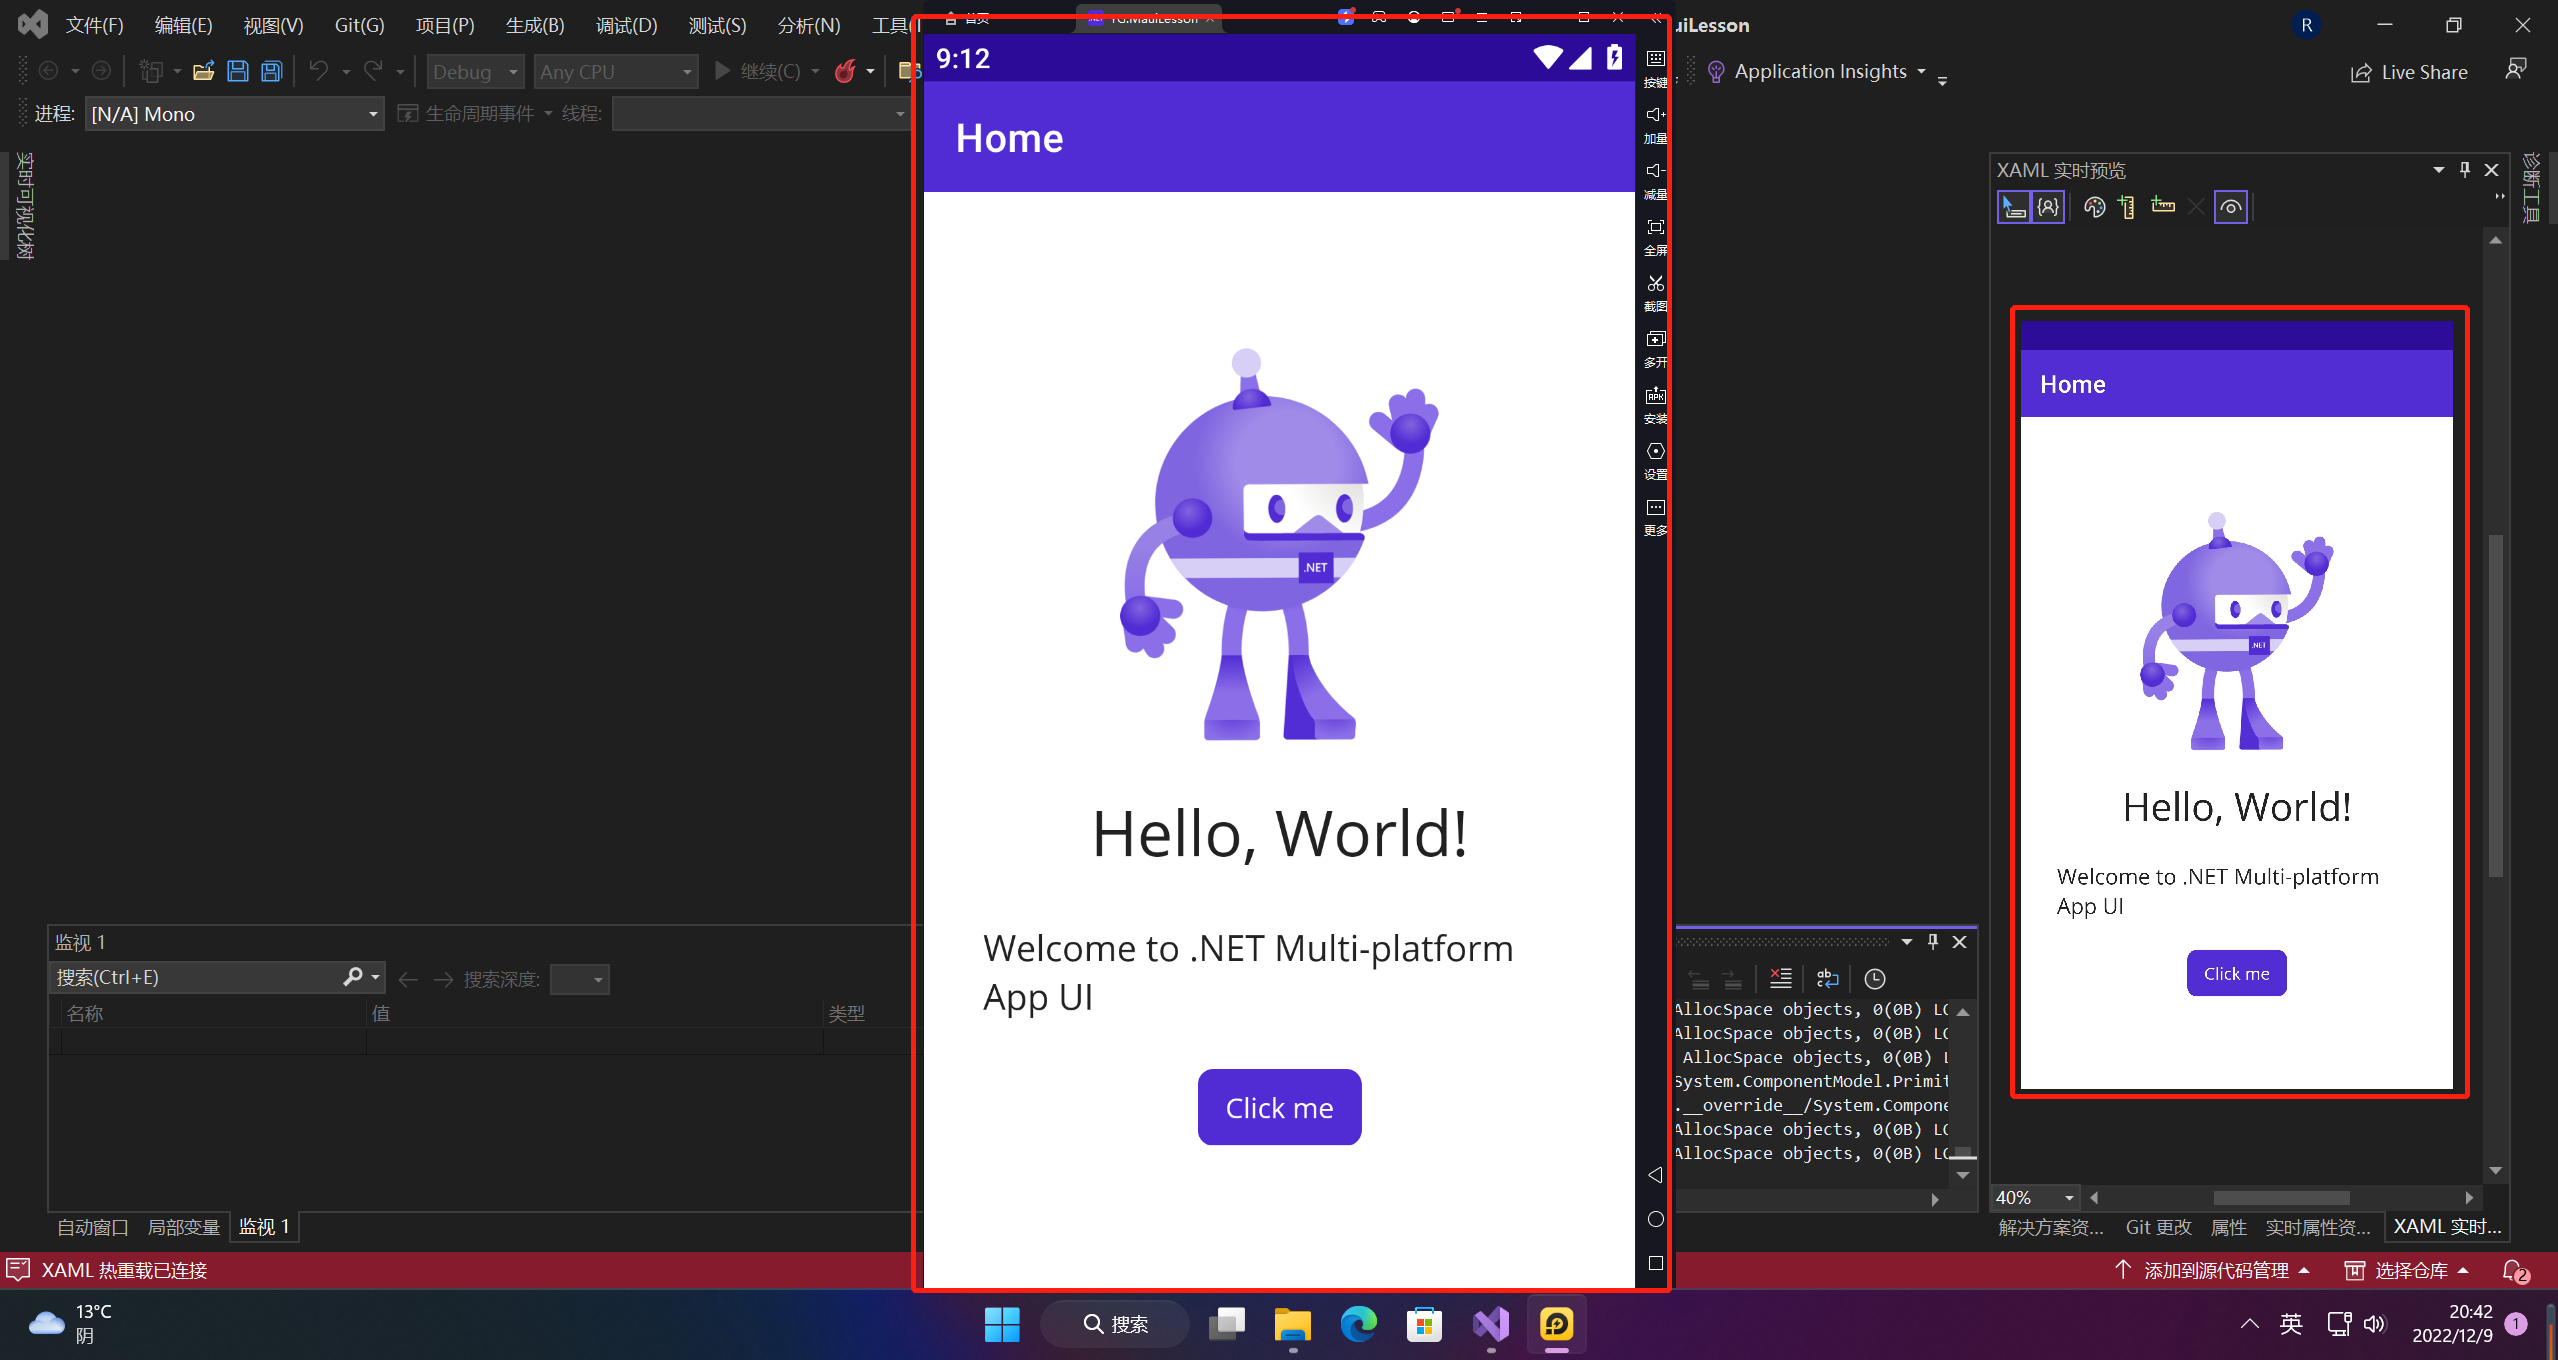Click the feedback person icon top right
This screenshot has height=1360, width=2558.
[x=2516, y=69]
